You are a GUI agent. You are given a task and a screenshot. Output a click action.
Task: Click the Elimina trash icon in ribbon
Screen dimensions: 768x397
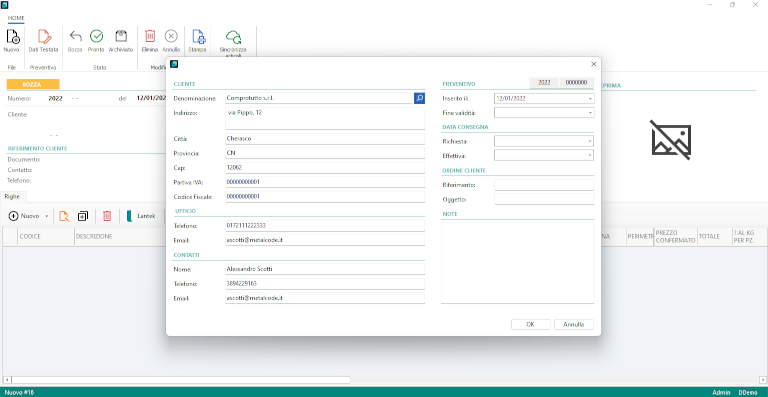[150, 36]
